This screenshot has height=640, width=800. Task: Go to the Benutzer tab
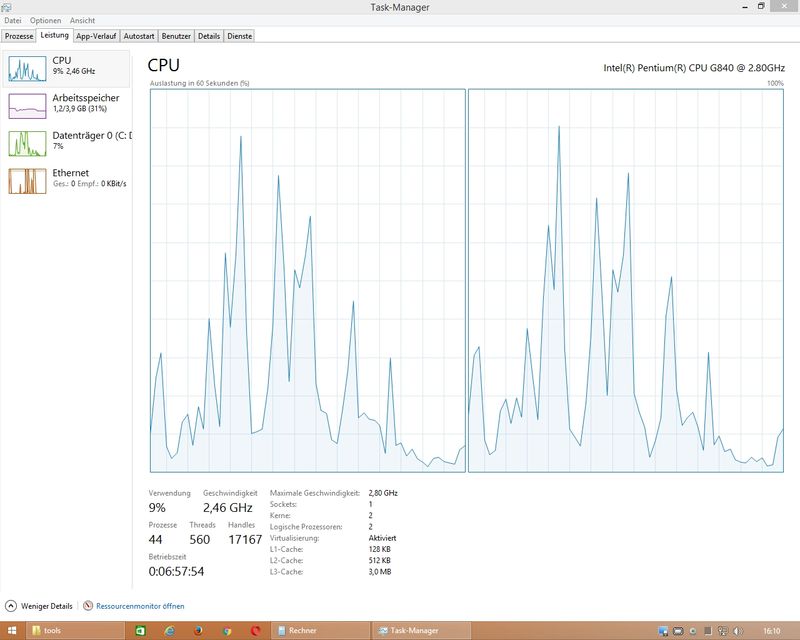tap(176, 36)
